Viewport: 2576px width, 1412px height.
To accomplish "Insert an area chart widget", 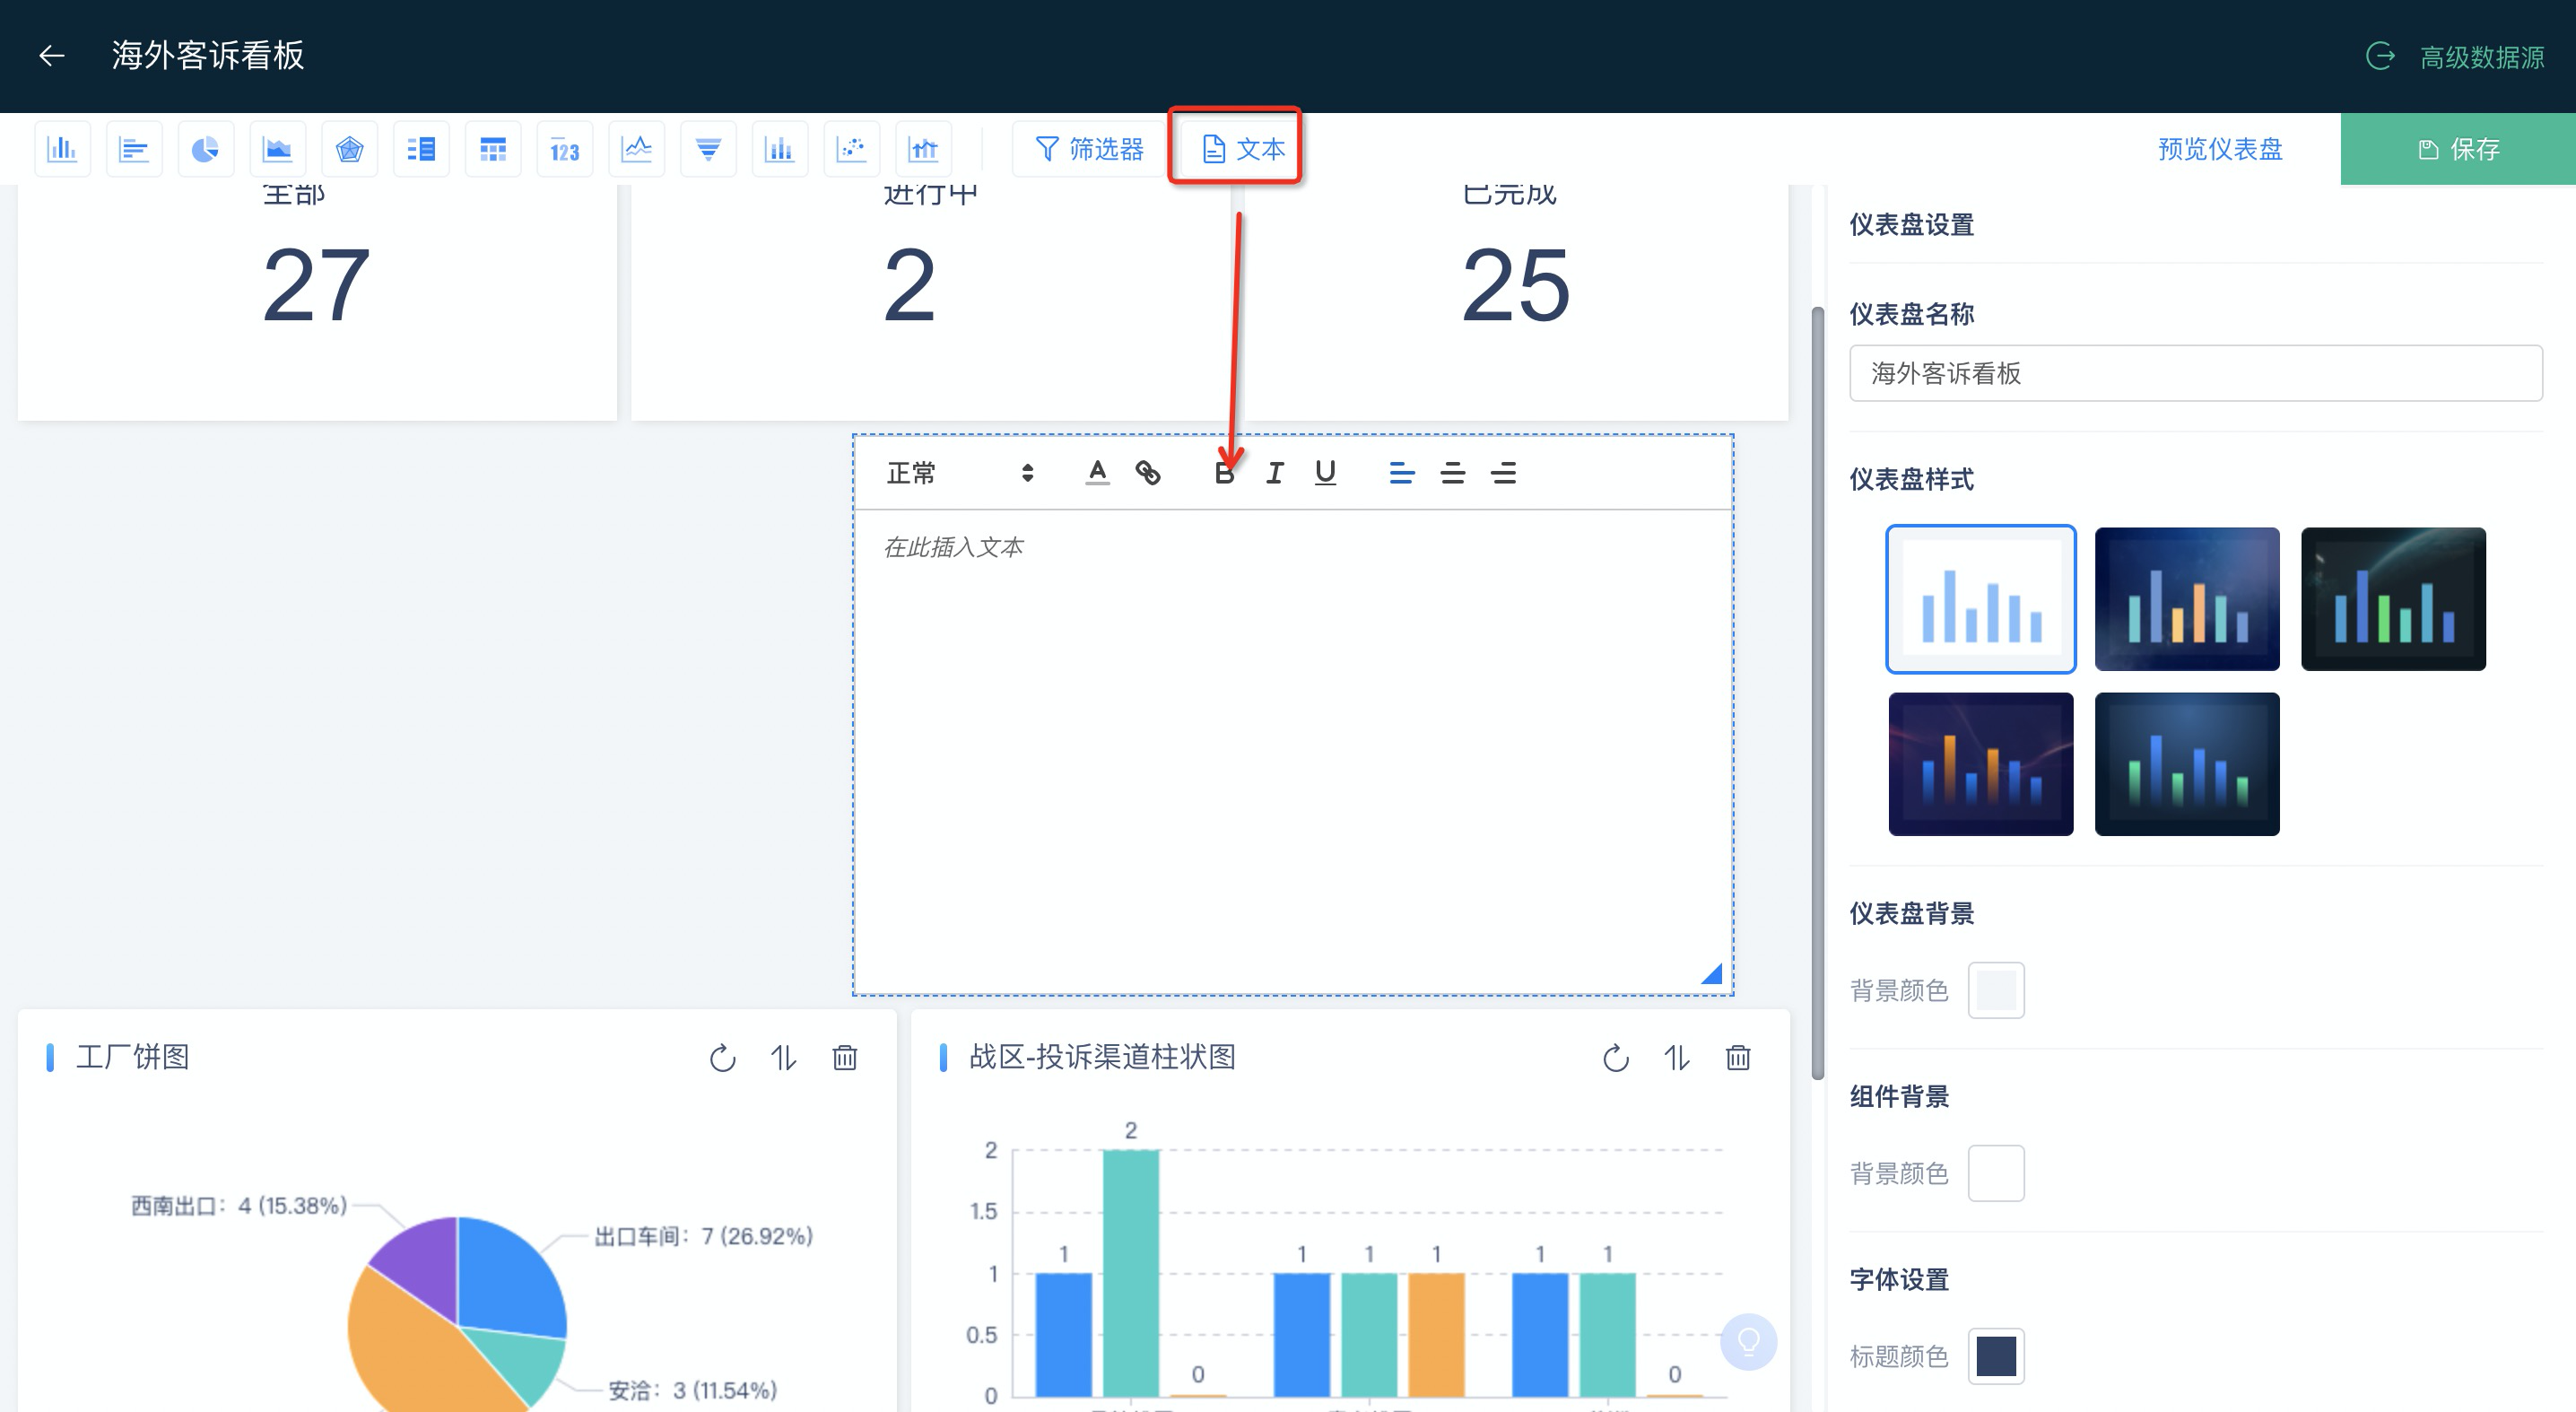I will click(277, 149).
